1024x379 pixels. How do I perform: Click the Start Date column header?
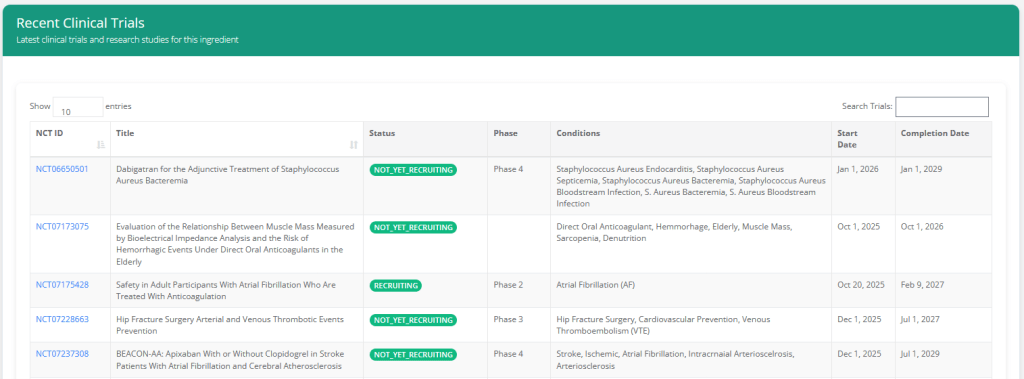pyautogui.click(x=863, y=139)
